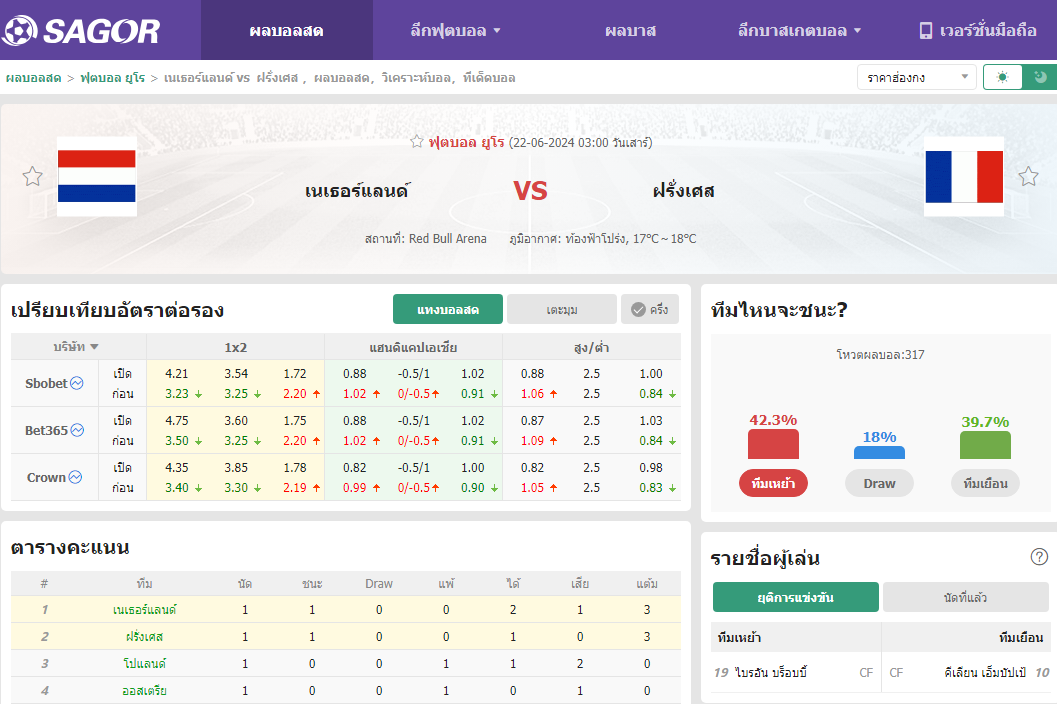1057x704 pixels.
Task: Click the Sbobet company name
Action: (x=47, y=383)
